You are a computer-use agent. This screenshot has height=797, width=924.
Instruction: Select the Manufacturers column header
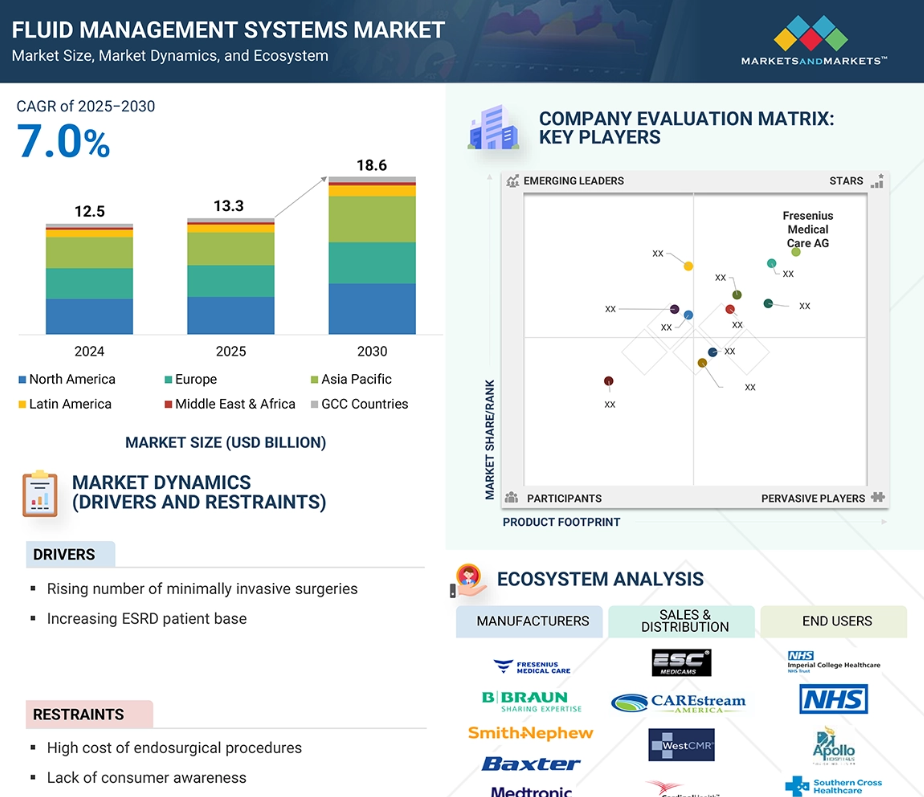point(529,621)
